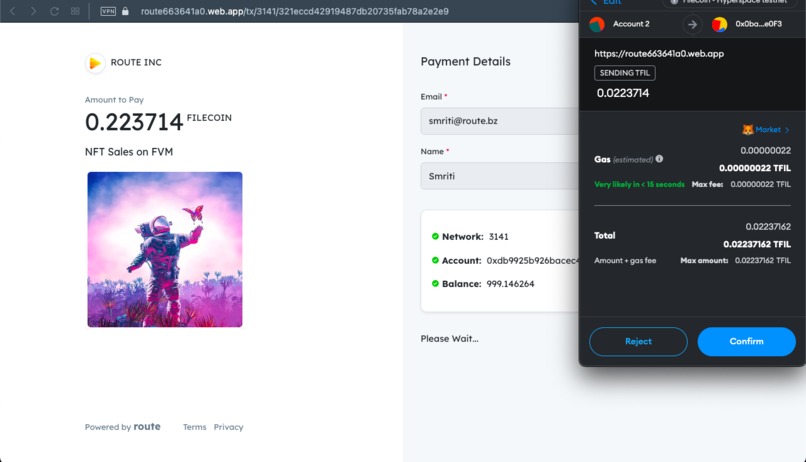Click the arrow between sender and recipient
The width and height of the screenshot is (806, 462).
click(692, 24)
